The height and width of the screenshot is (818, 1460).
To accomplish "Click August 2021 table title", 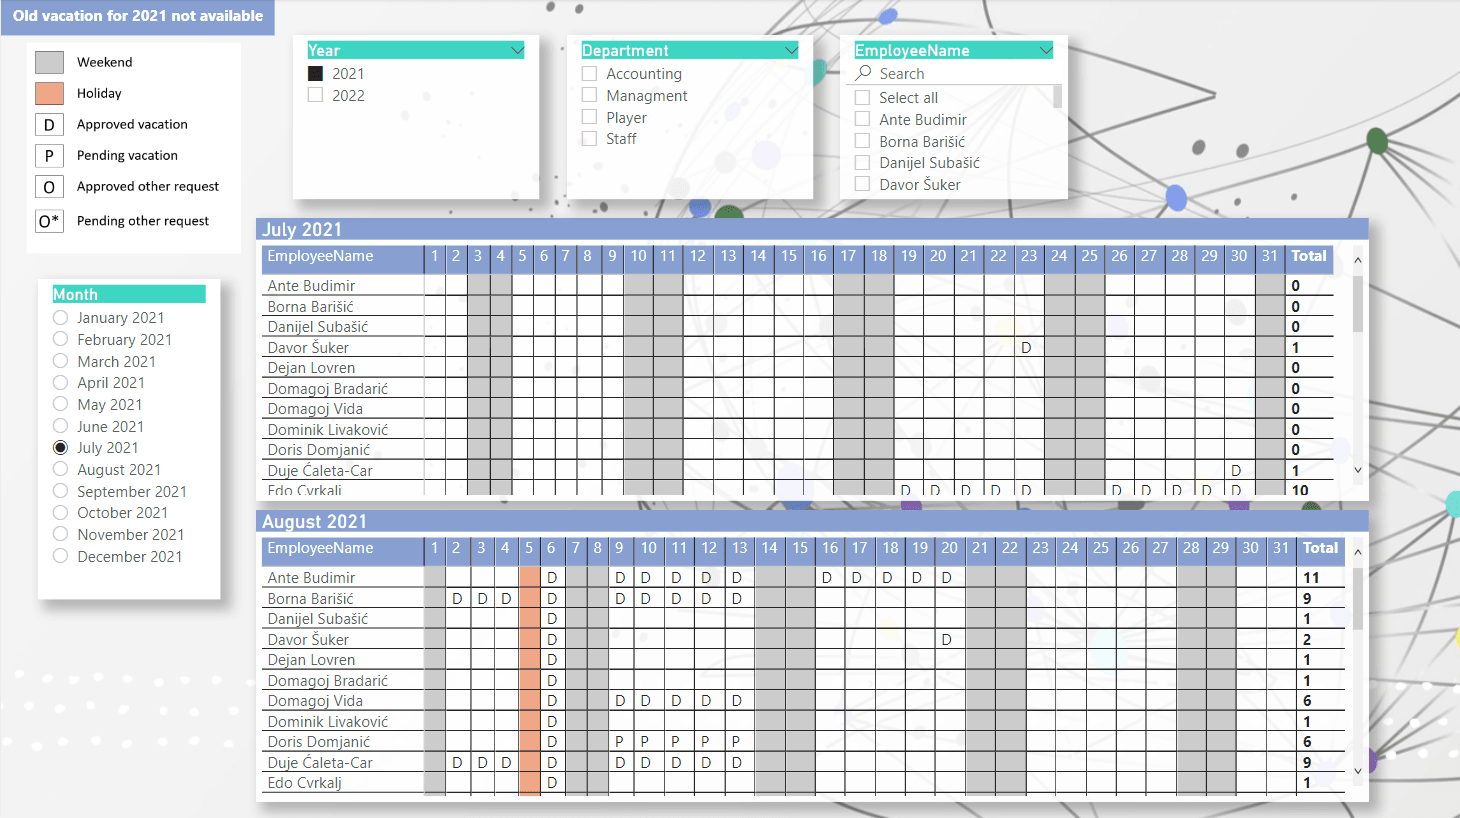I will tap(314, 521).
